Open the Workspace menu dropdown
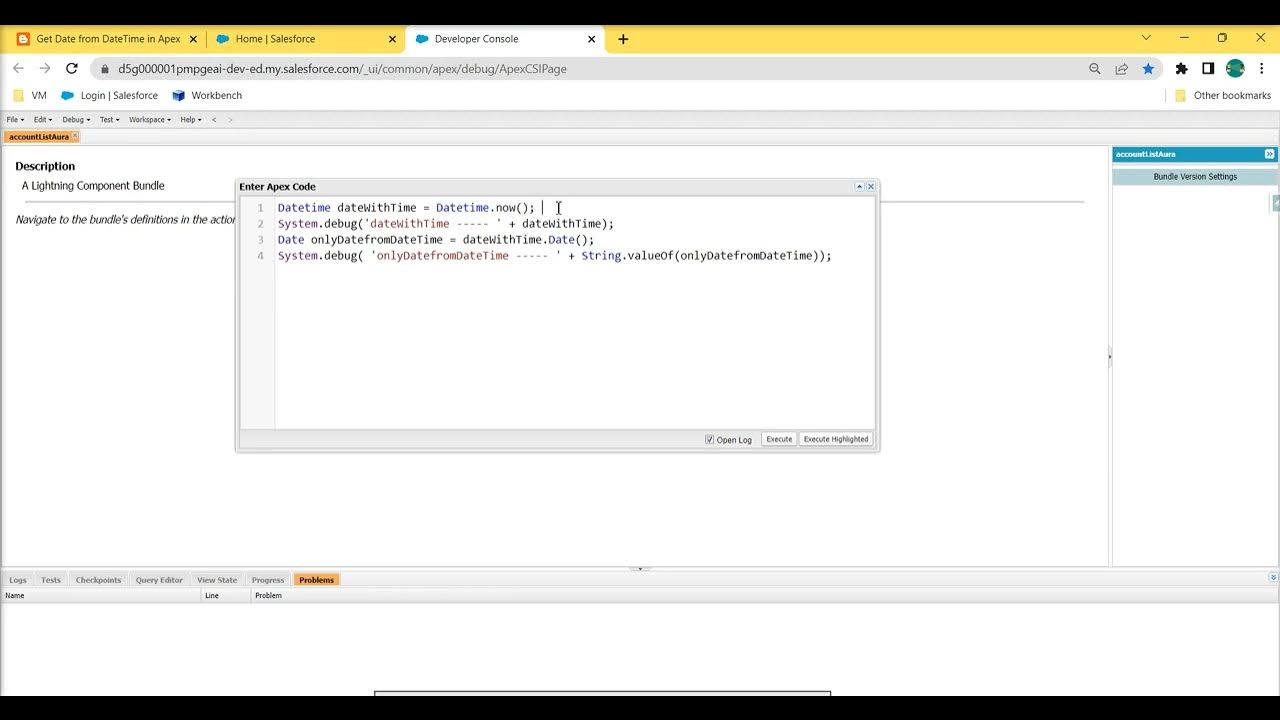 [150, 119]
